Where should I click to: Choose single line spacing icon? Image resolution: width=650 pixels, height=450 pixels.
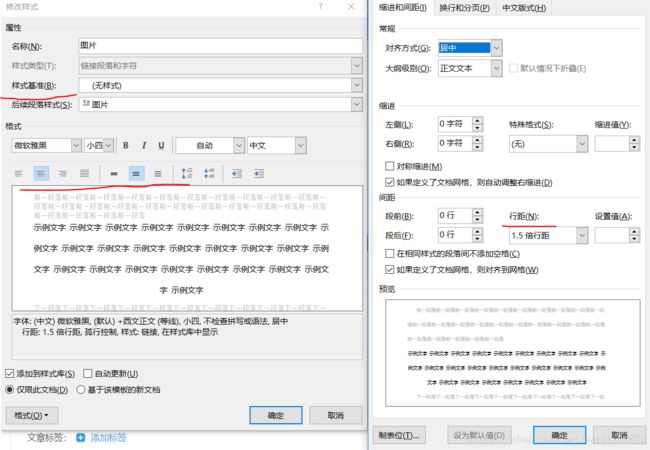pyautogui.click(x=114, y=174)
